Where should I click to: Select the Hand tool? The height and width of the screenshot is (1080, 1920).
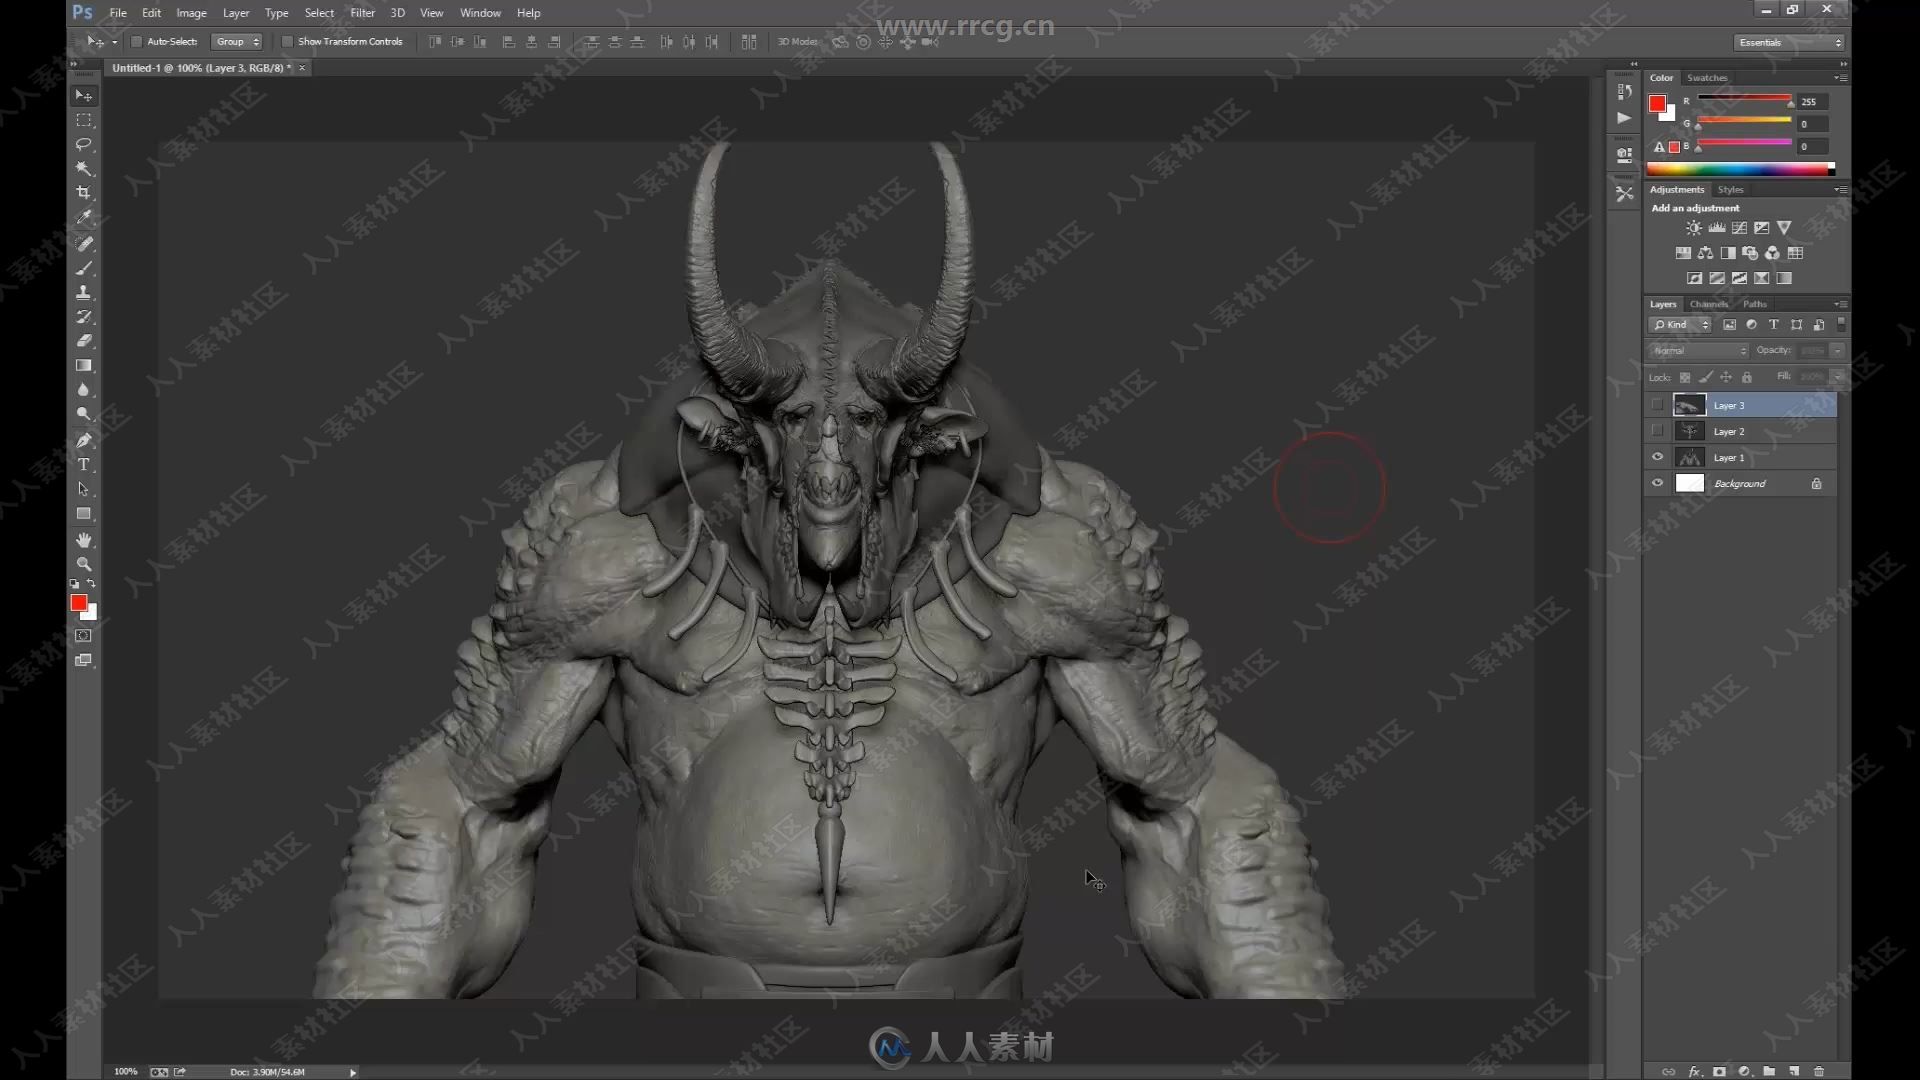coord(84,540)
